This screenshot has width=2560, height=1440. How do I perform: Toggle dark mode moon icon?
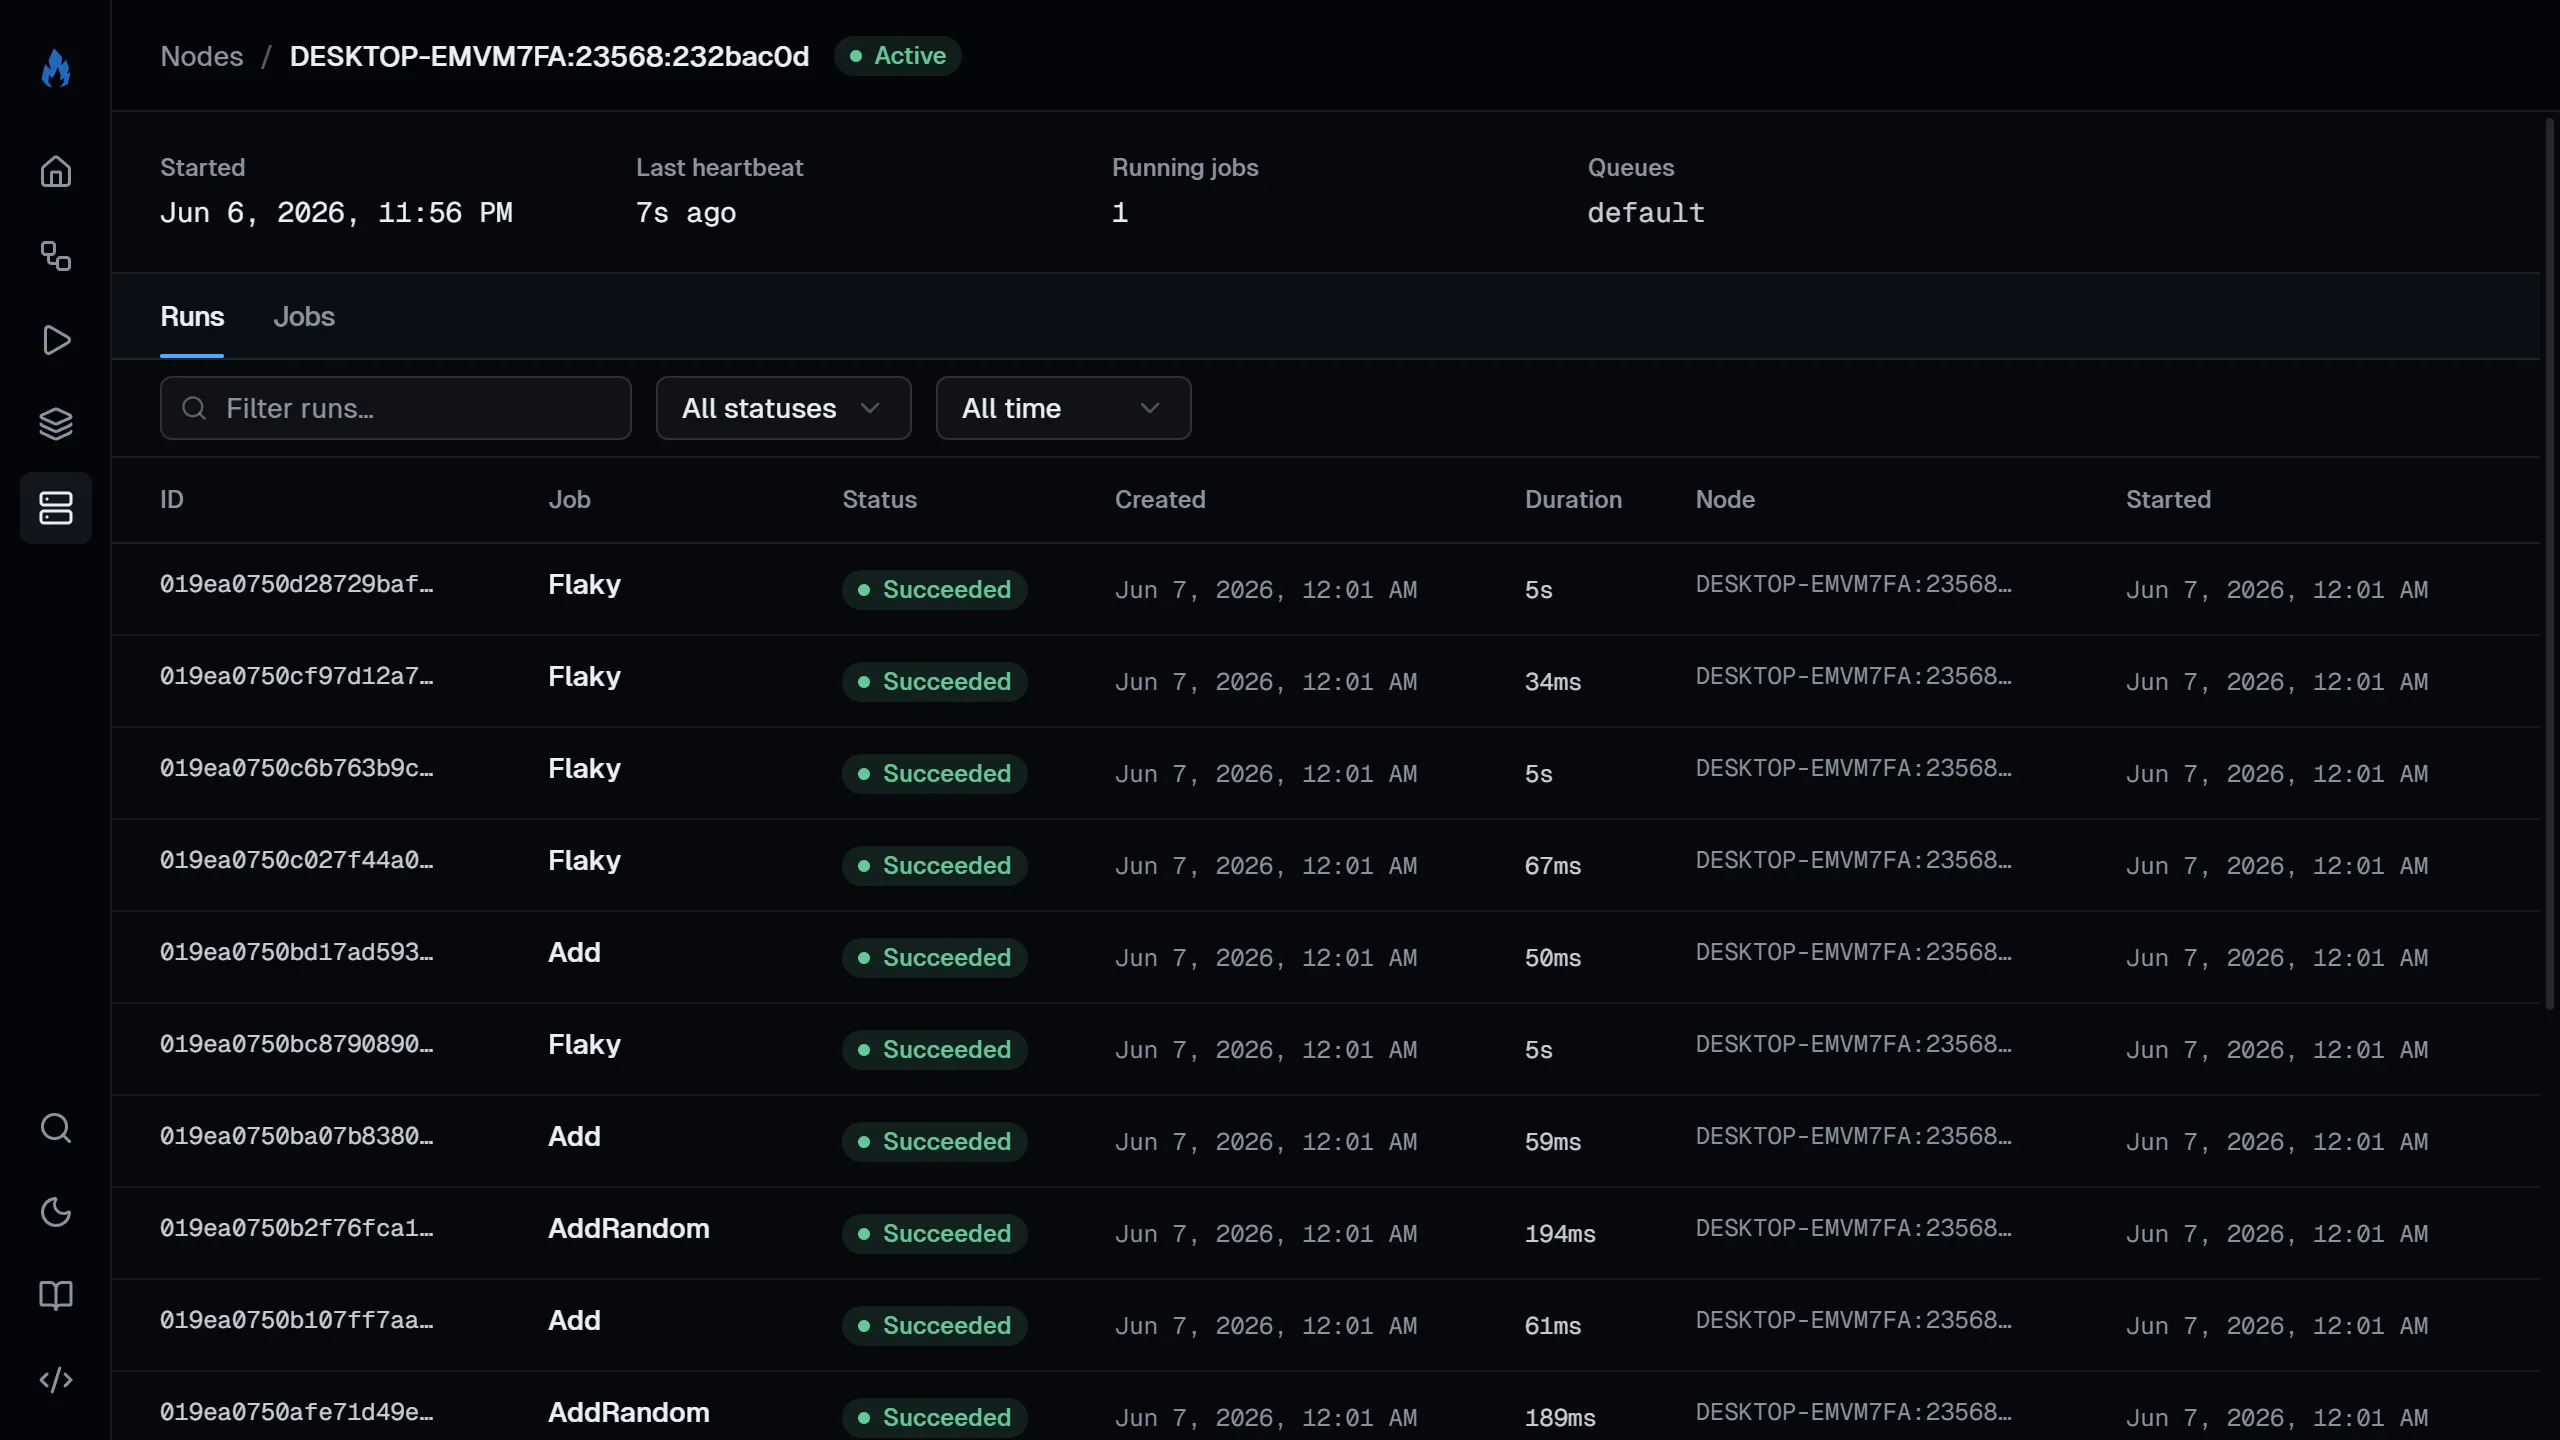pyautogui.click(x=56, y=1212)
